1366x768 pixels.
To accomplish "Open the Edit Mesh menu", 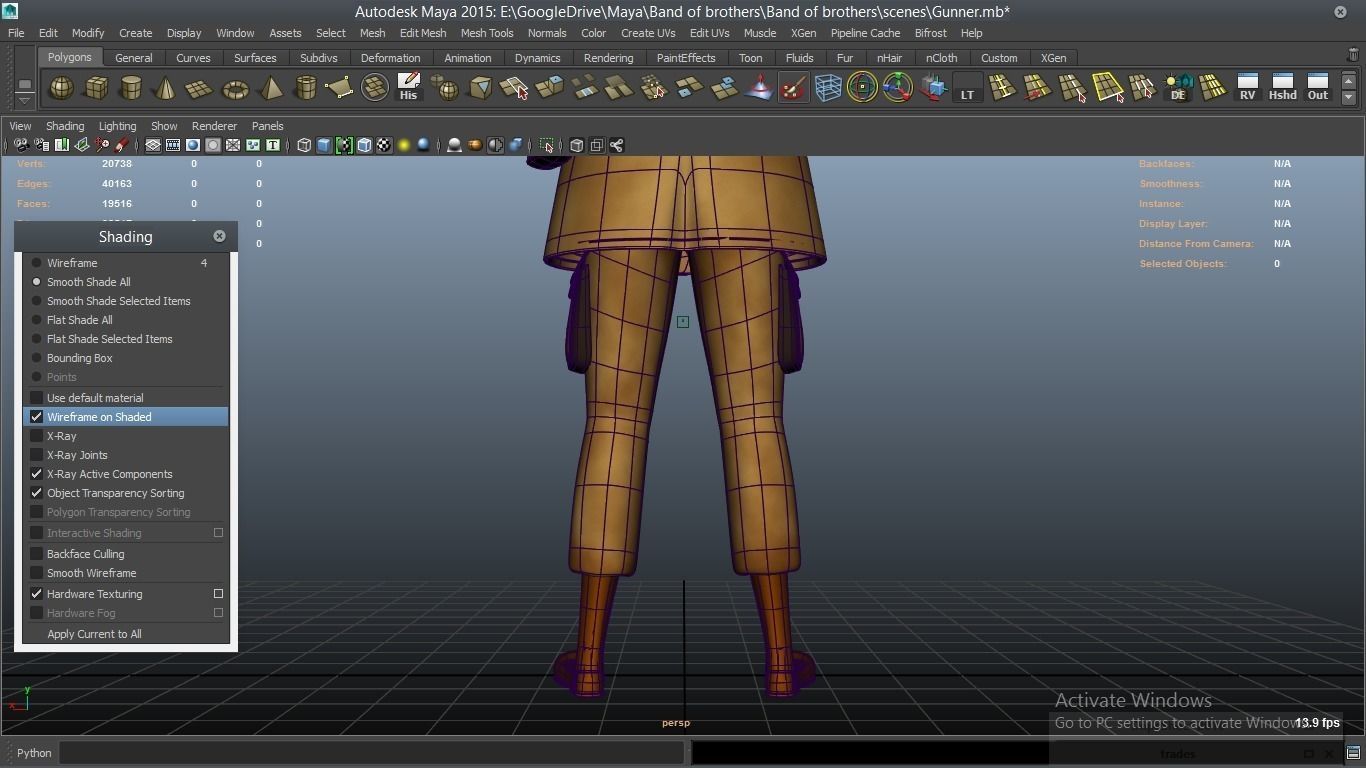I will pos(423,33).
